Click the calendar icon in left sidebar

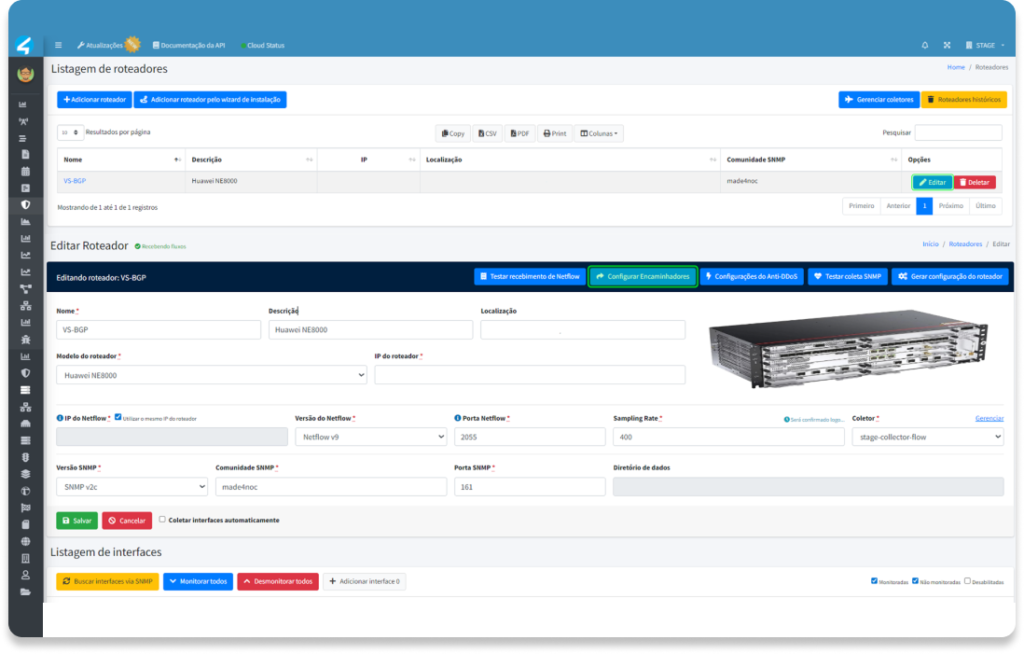[25, 171]
